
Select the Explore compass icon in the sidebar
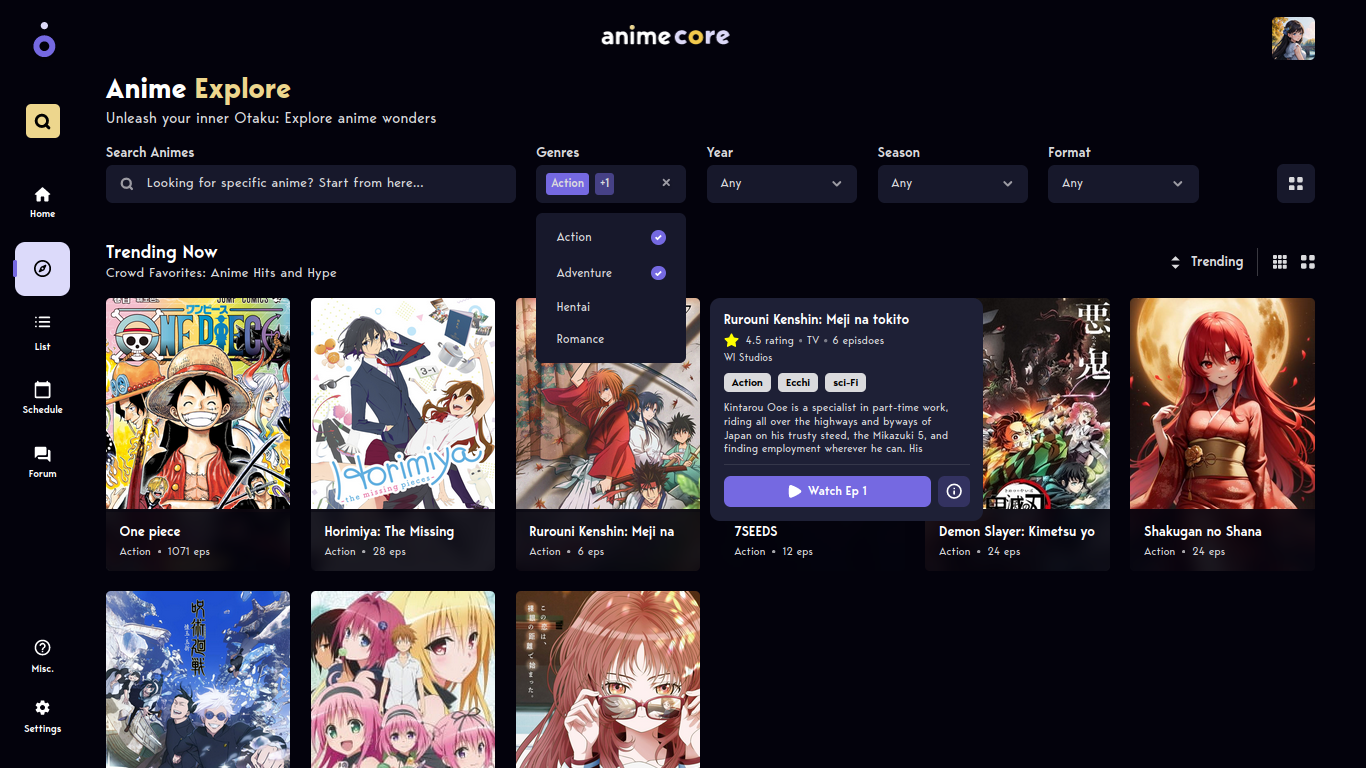pos(42,269)
